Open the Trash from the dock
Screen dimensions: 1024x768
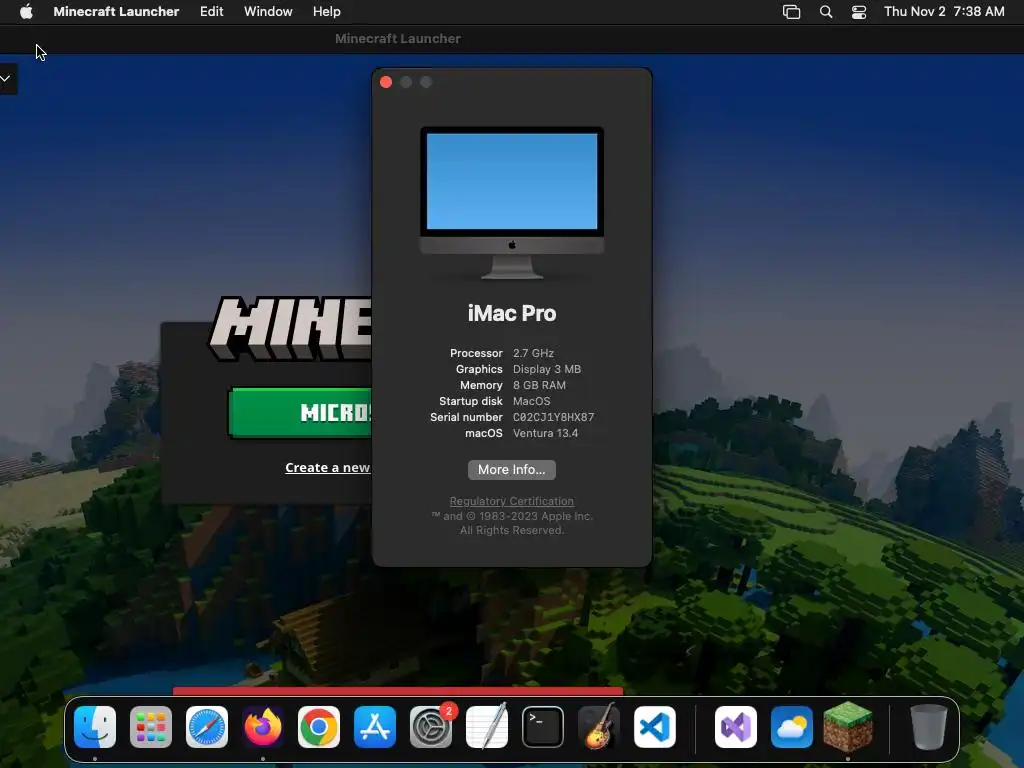coord(929,727)
